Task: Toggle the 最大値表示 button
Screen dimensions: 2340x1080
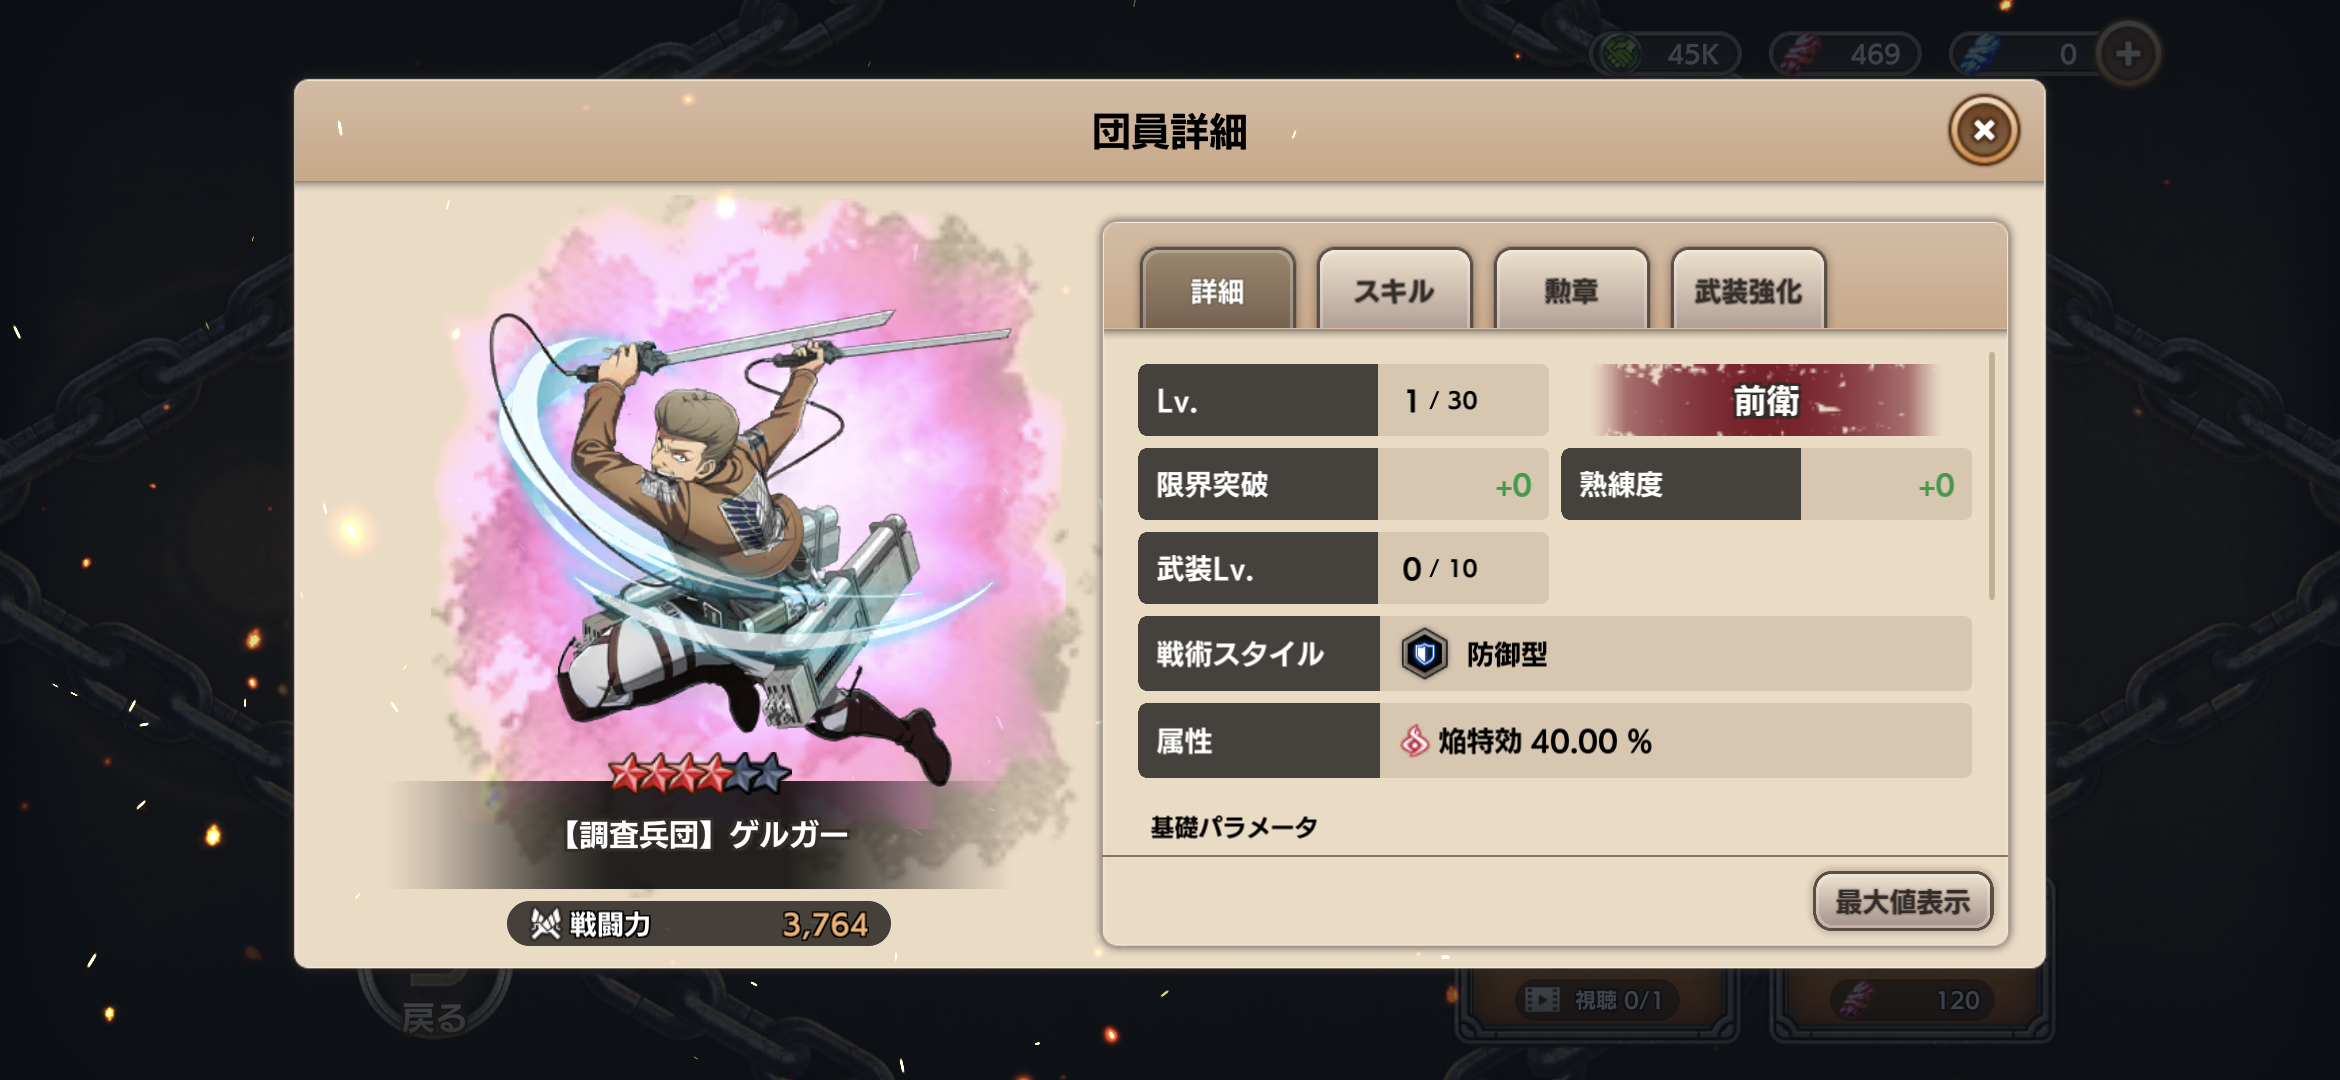Action: pos(1902,901)
